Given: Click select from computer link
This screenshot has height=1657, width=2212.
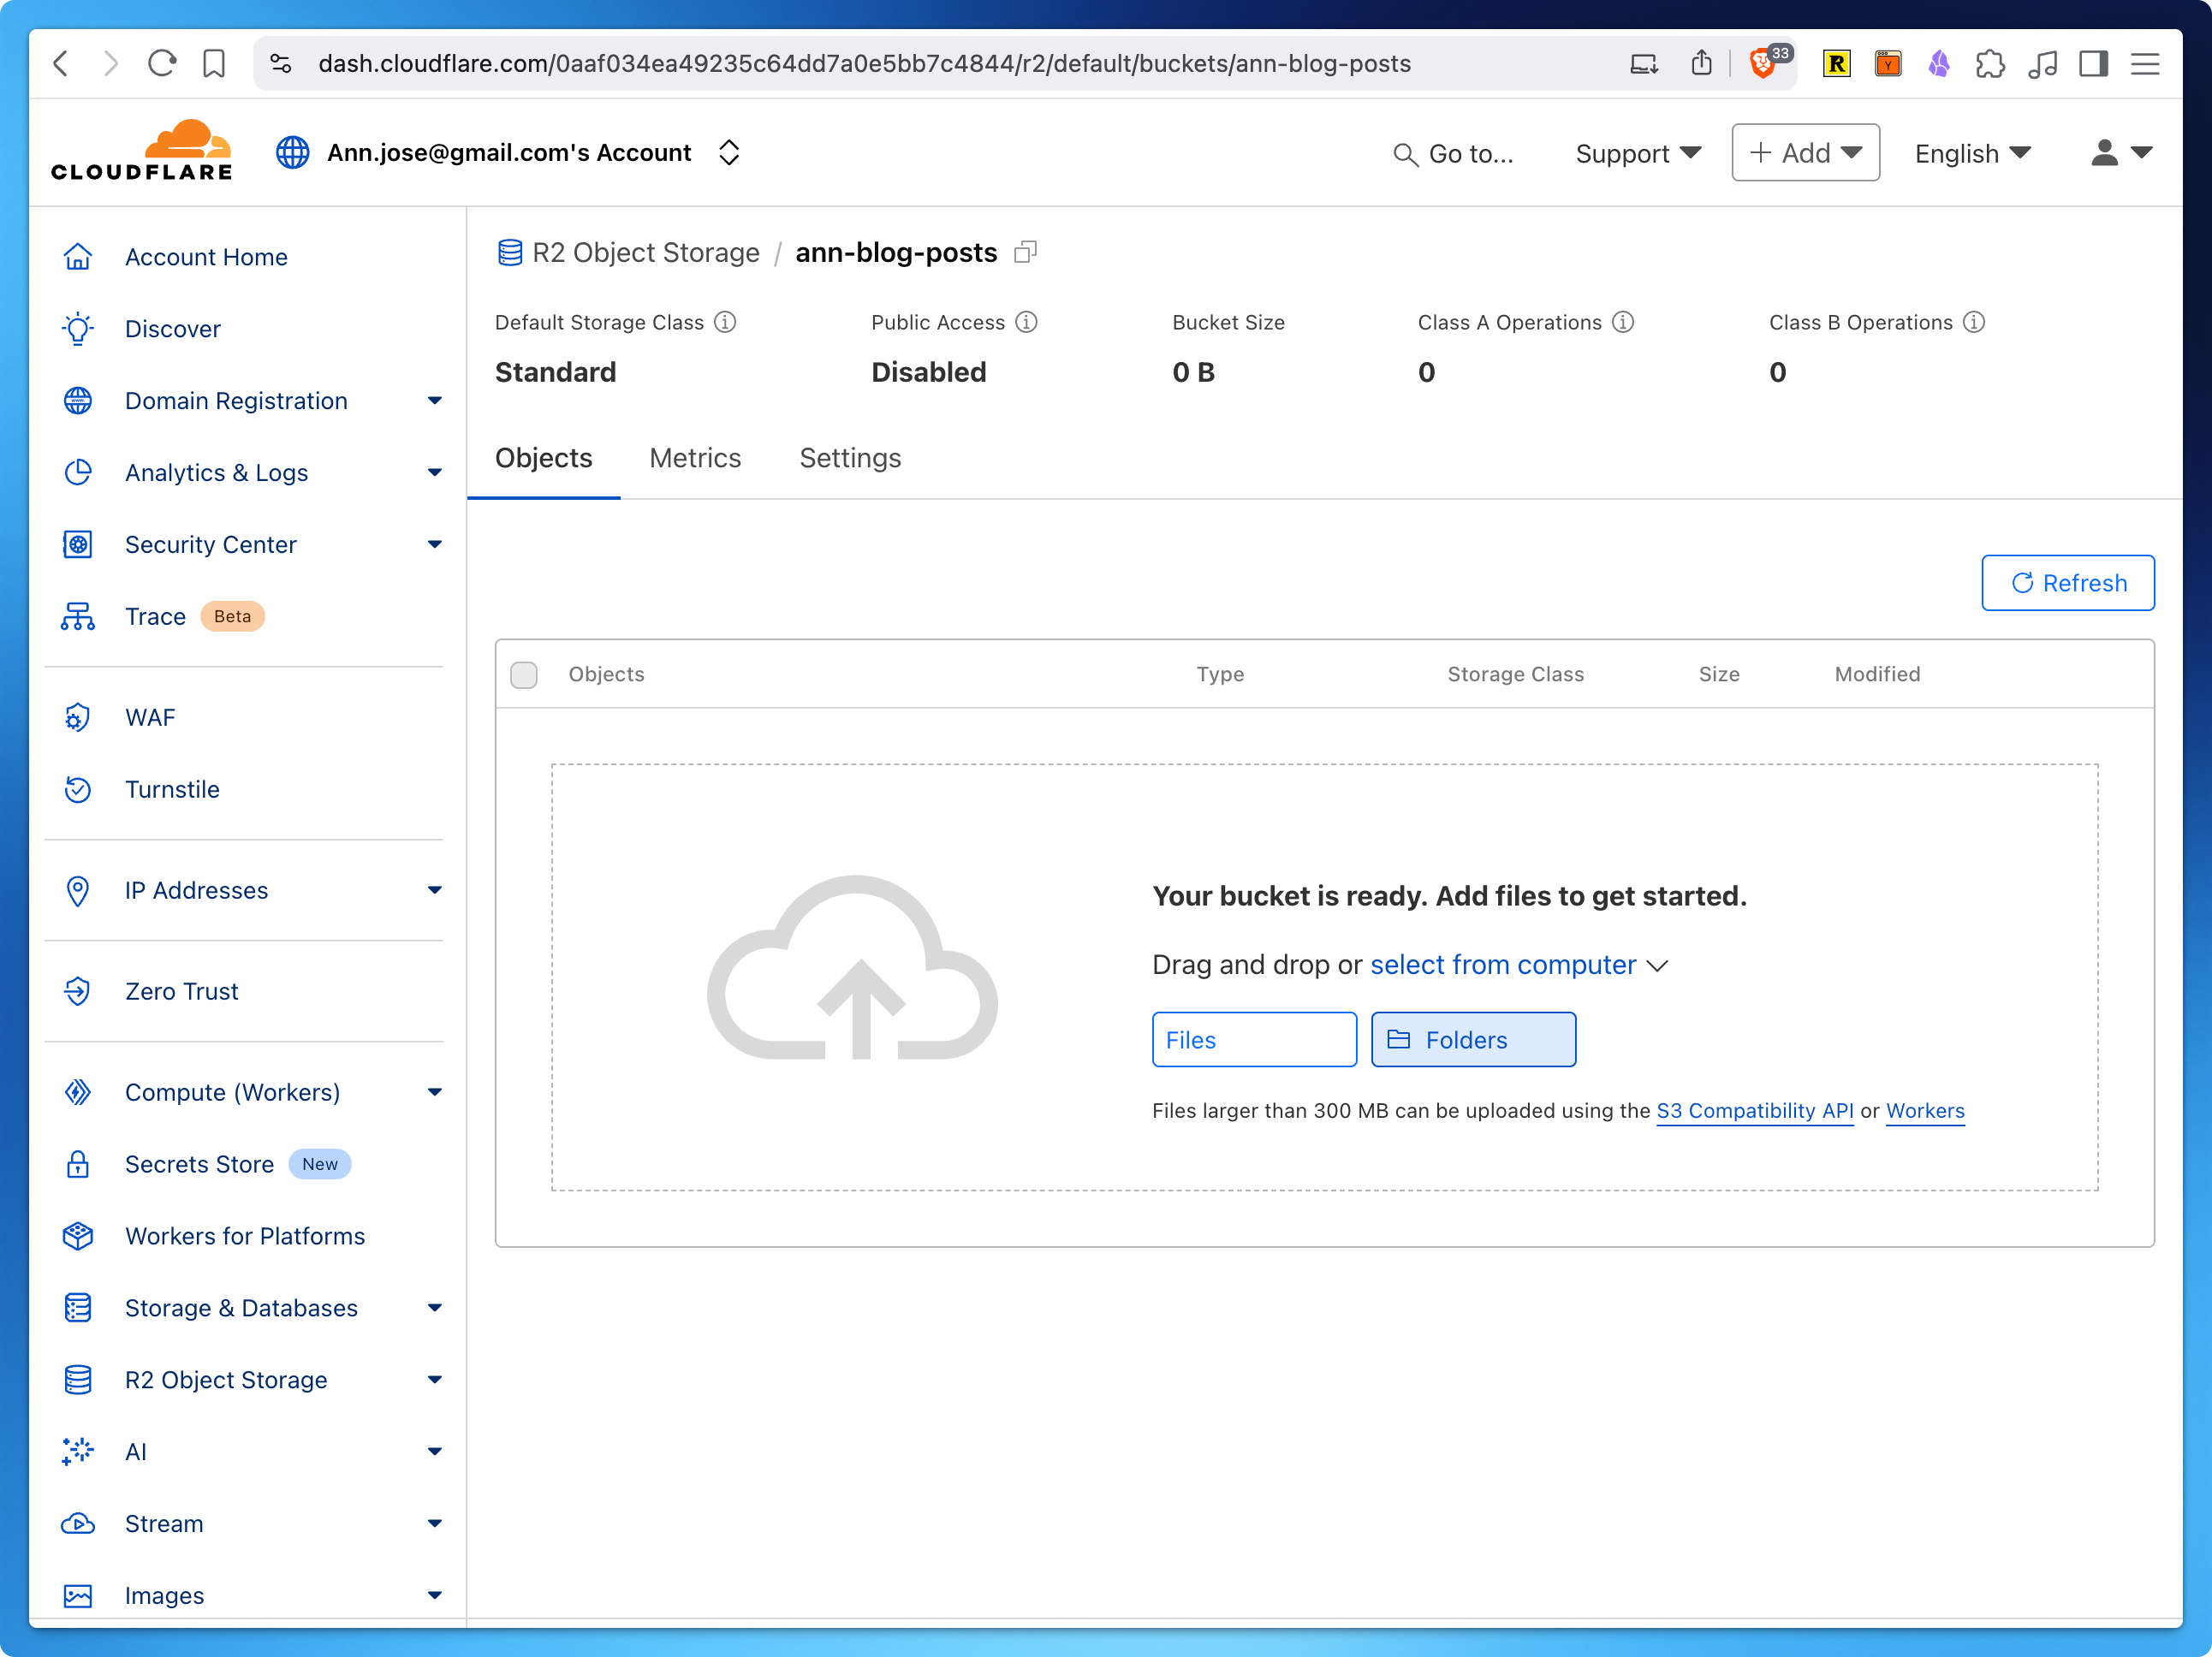Looking at the screenshot, I should [x=1503, y=965].
